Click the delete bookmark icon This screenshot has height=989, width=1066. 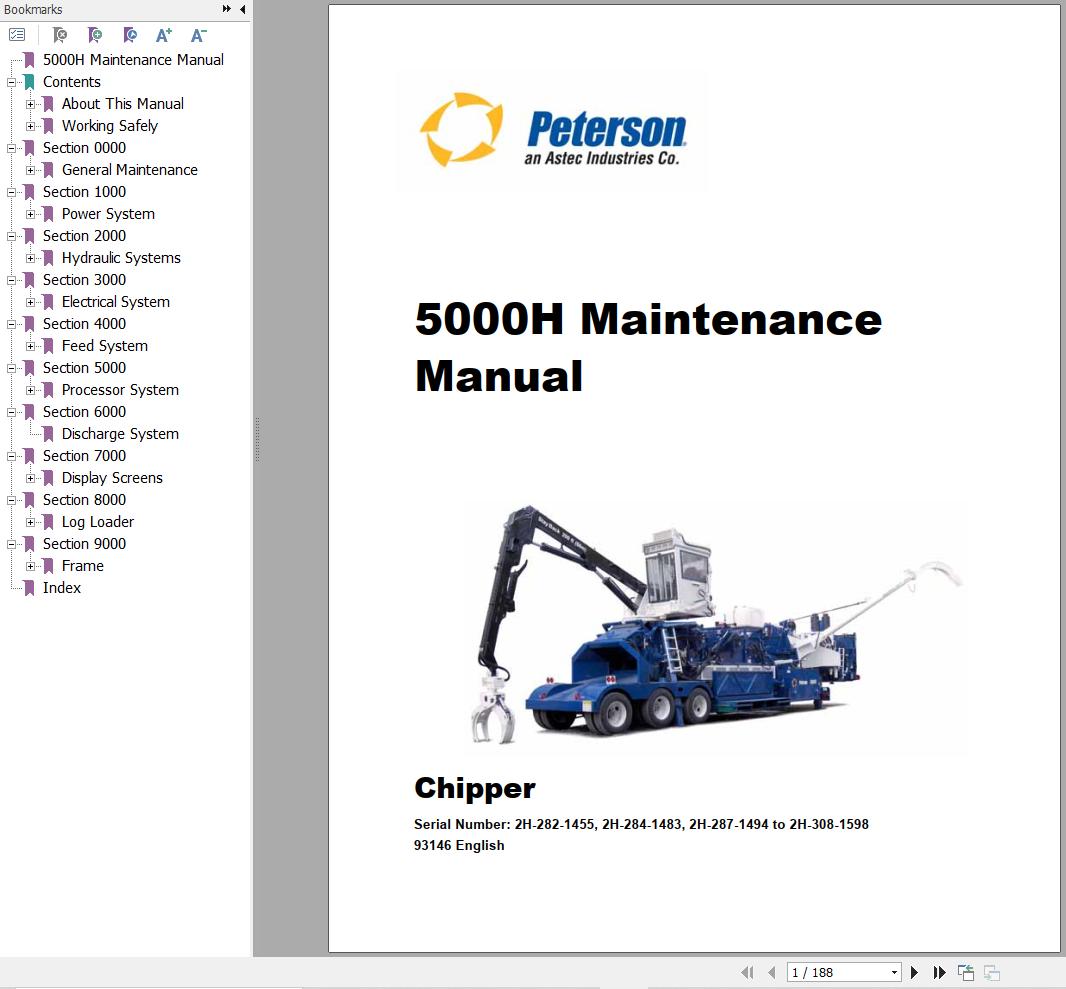click(x=60, y=35)
